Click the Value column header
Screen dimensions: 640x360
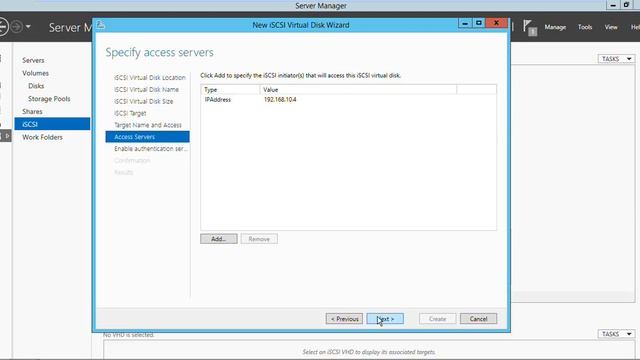click(x=358, y=89)
